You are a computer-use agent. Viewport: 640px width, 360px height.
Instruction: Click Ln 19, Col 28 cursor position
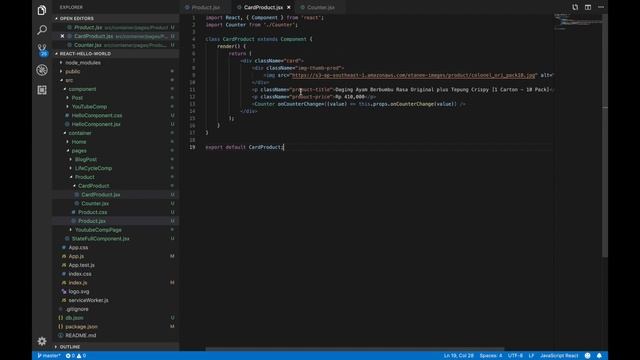click(458, 356)
